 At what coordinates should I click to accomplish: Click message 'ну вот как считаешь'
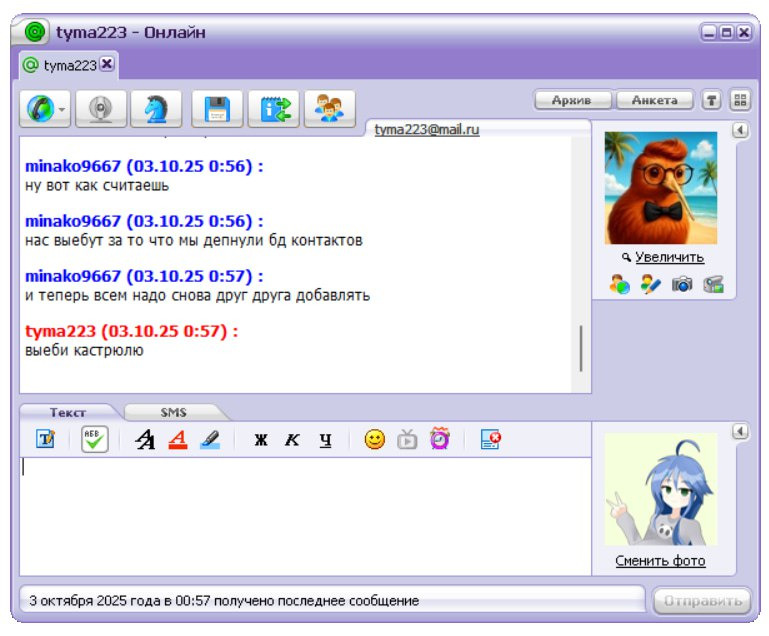(97, 186)
